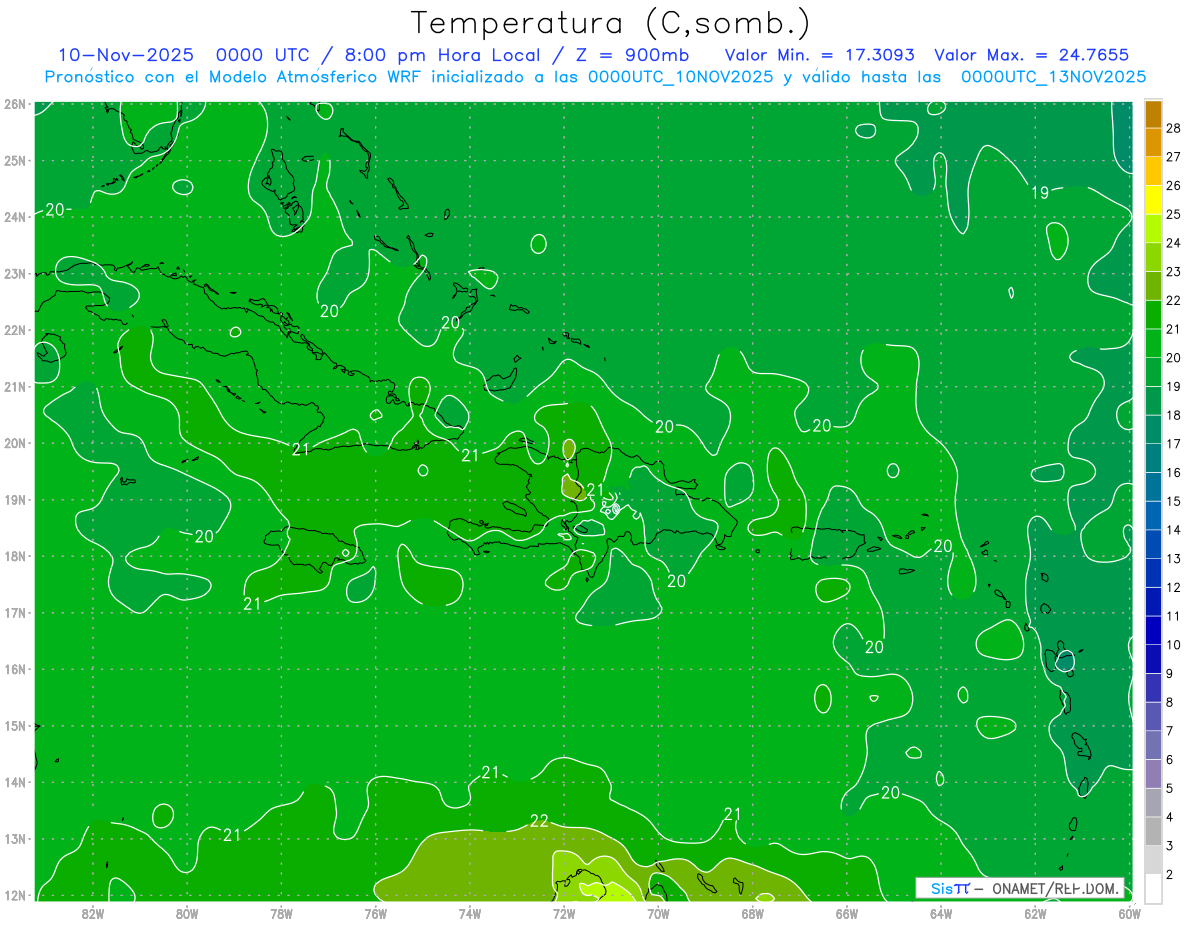Screen dimensions: 1200x927
Task: Click the "15N" latitude axis label
Action: pos(14,725)
